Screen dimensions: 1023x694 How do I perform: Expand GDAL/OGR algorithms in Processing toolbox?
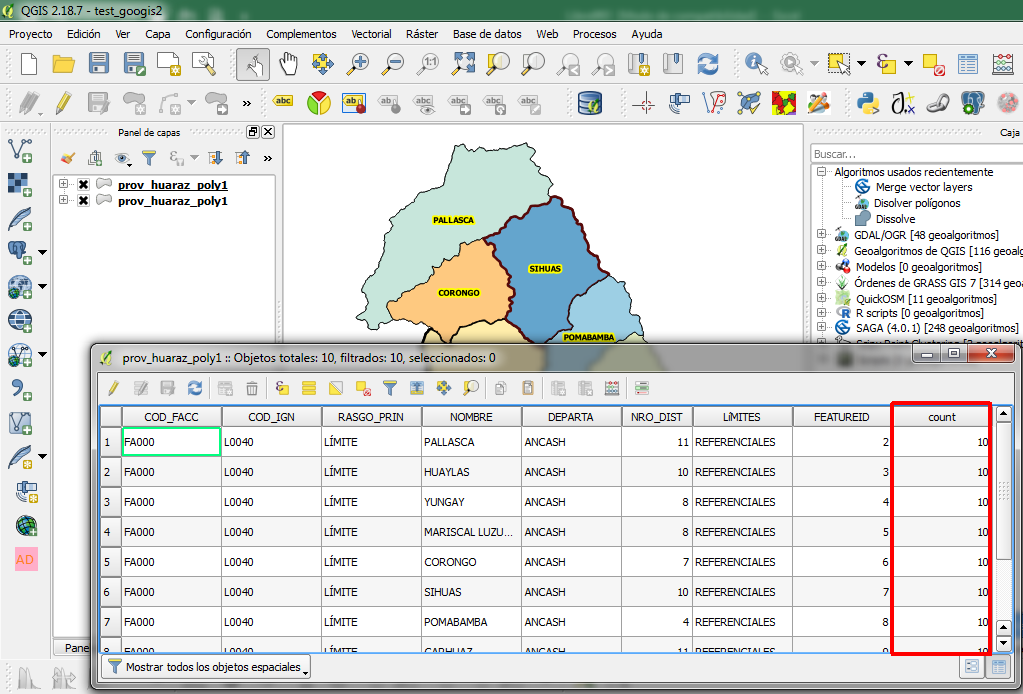[x=821, y=235]
